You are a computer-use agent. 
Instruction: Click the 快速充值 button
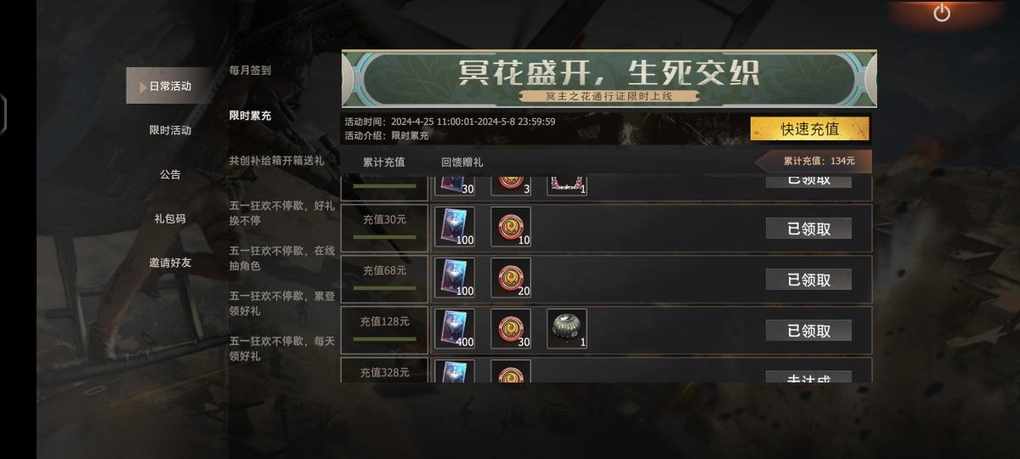[809, 129]
